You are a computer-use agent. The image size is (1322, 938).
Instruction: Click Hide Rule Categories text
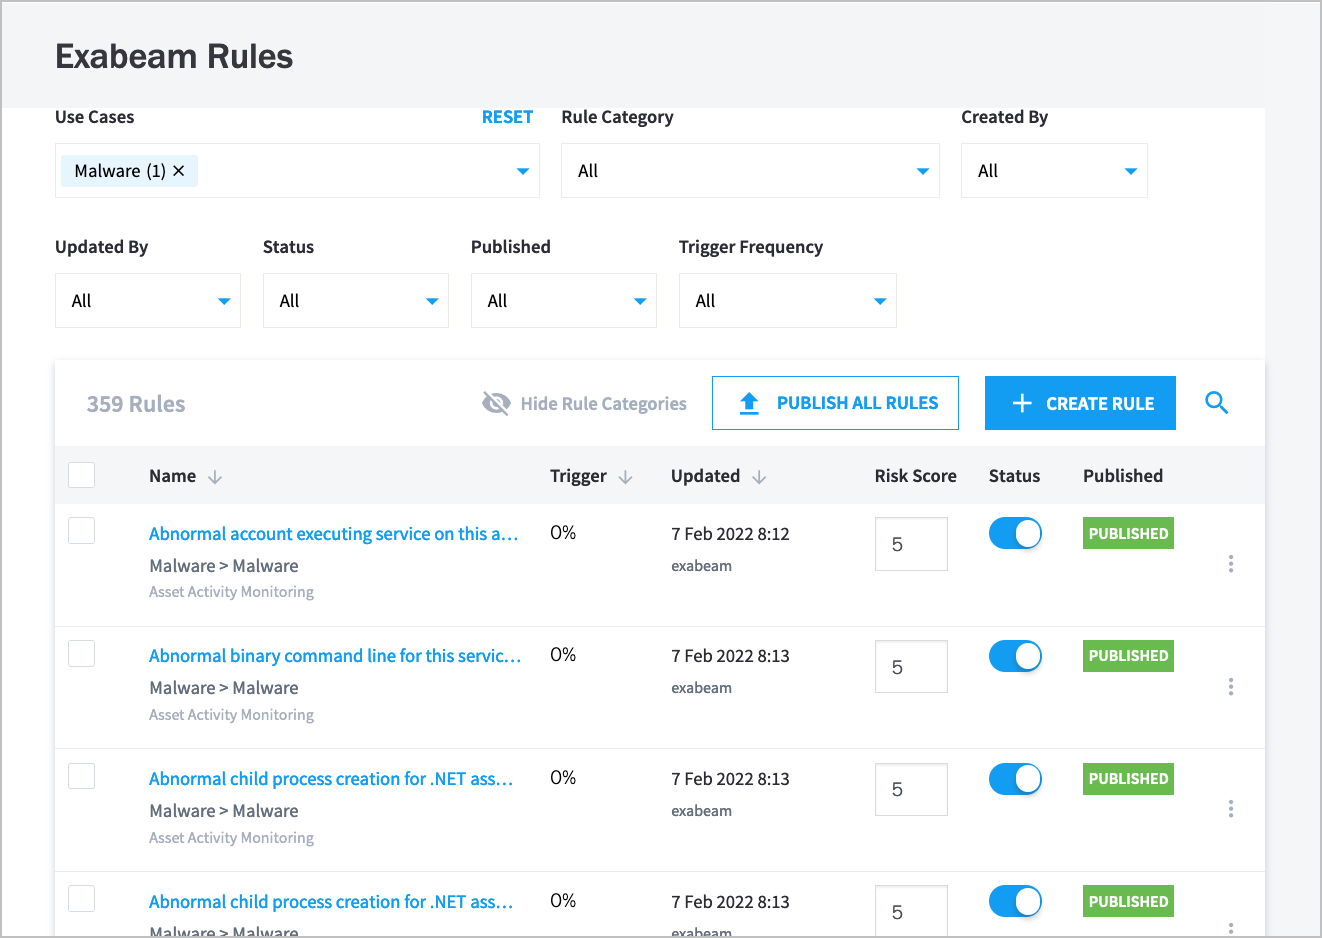click(603, 404)
